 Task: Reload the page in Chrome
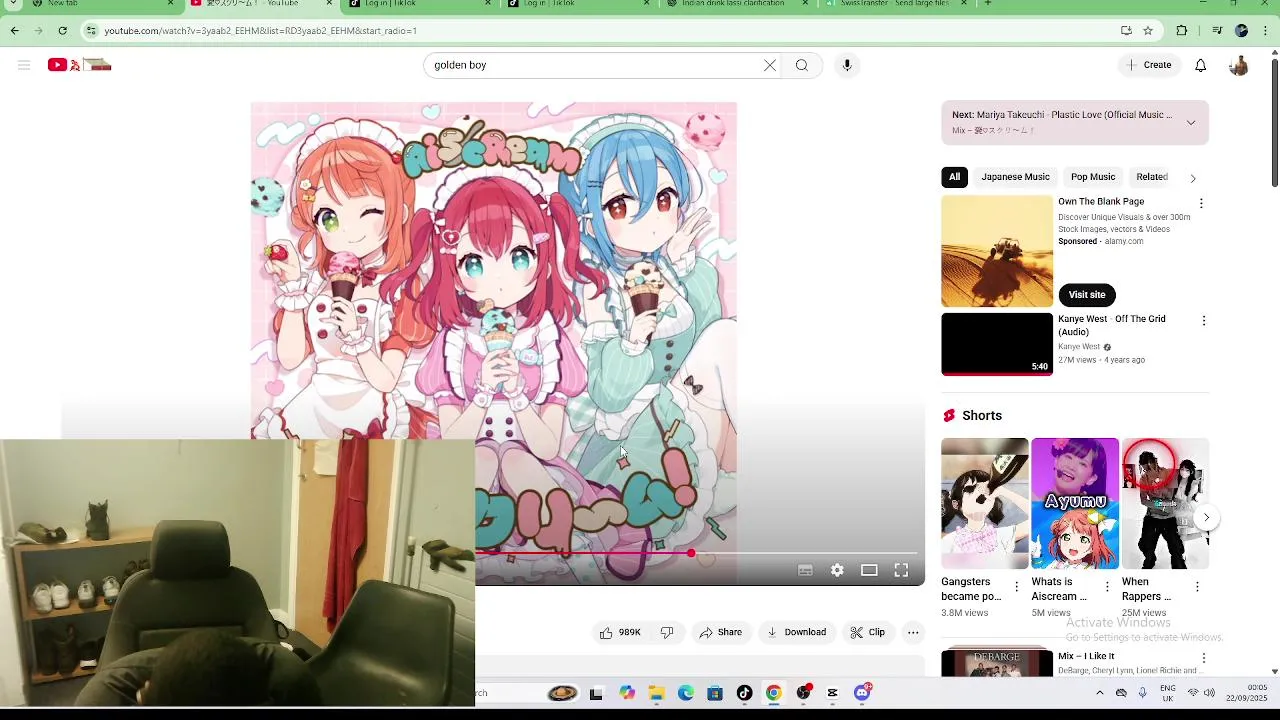(62, 31)
